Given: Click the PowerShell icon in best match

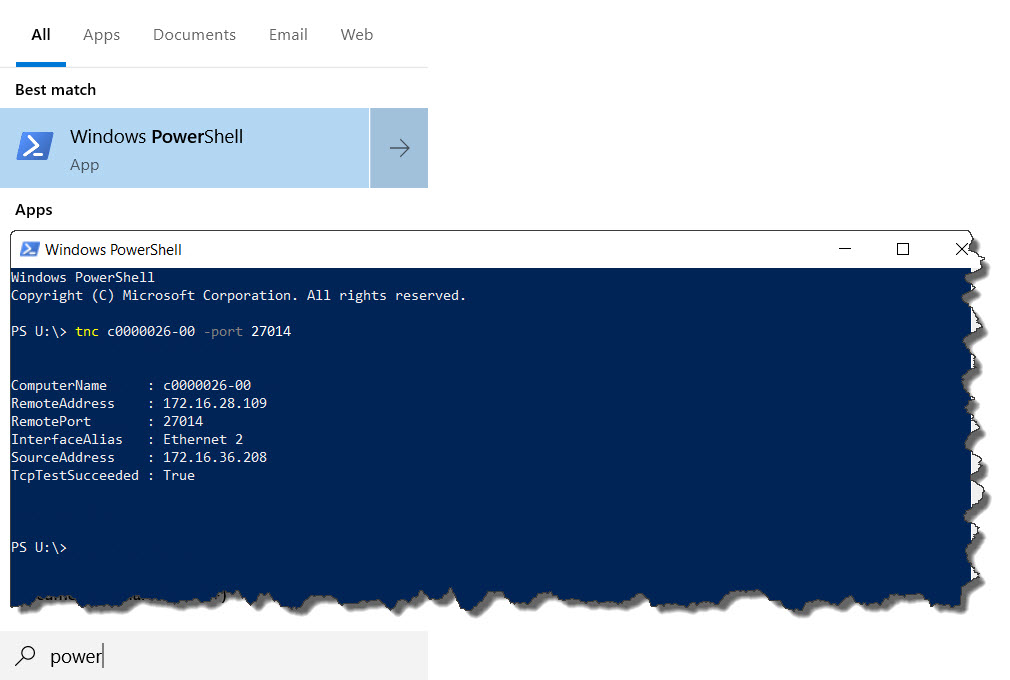Looking at the screenshot, I should (x=34, y=146).
